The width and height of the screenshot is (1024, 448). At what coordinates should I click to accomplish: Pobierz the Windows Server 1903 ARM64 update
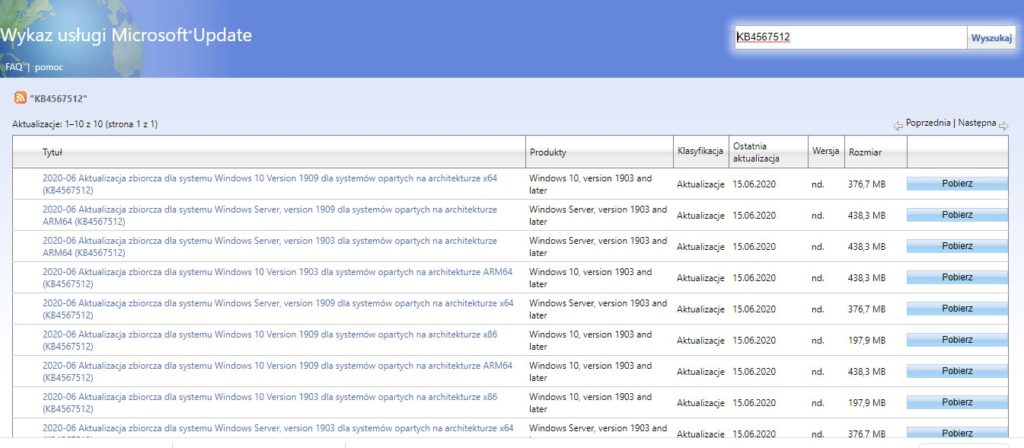[957, 247]
